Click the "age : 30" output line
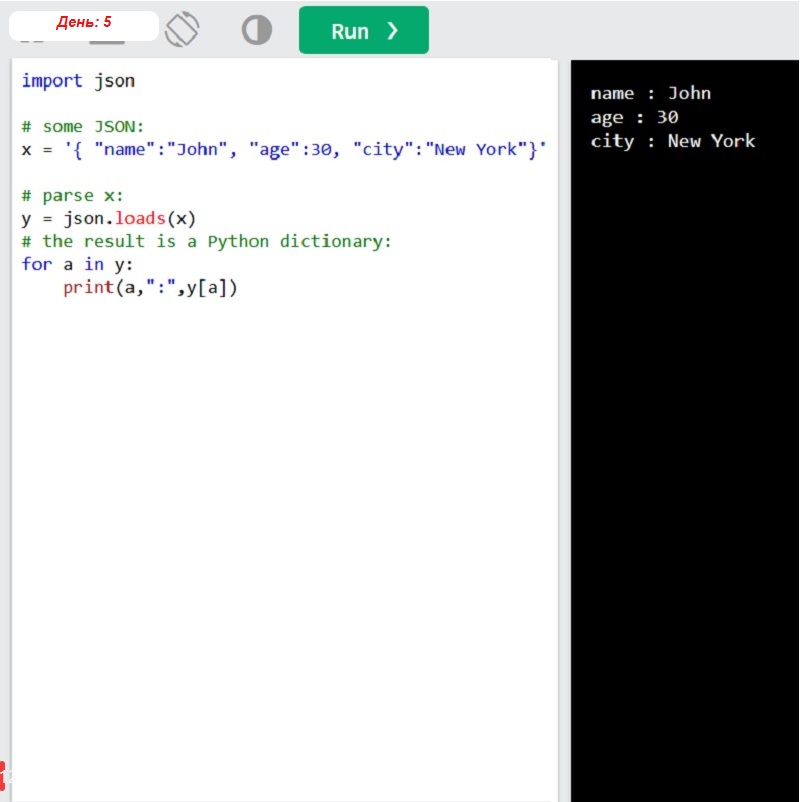This screenshot has width=801, height=802. pyautogui.click(x=634, y=118)
